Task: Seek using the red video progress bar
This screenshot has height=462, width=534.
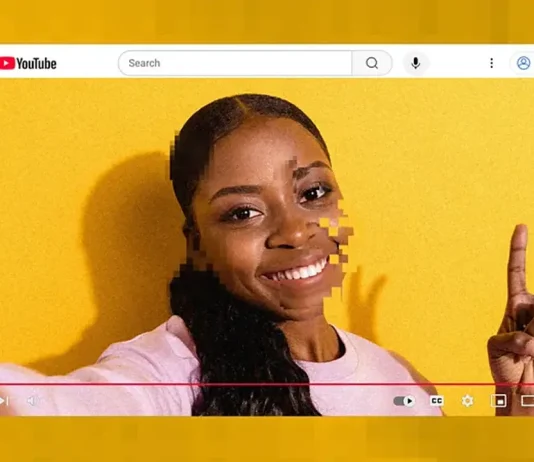Action: 267,384
